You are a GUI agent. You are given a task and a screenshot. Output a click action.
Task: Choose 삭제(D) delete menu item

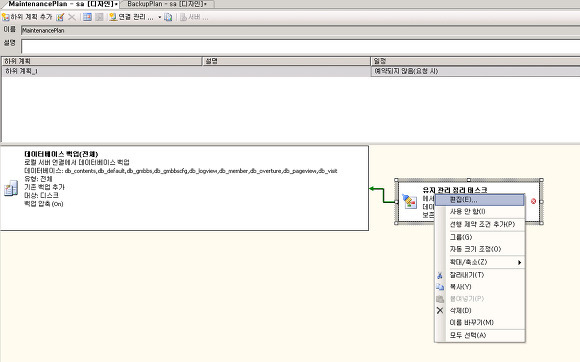pyautogui.click(x=480, y=310)
